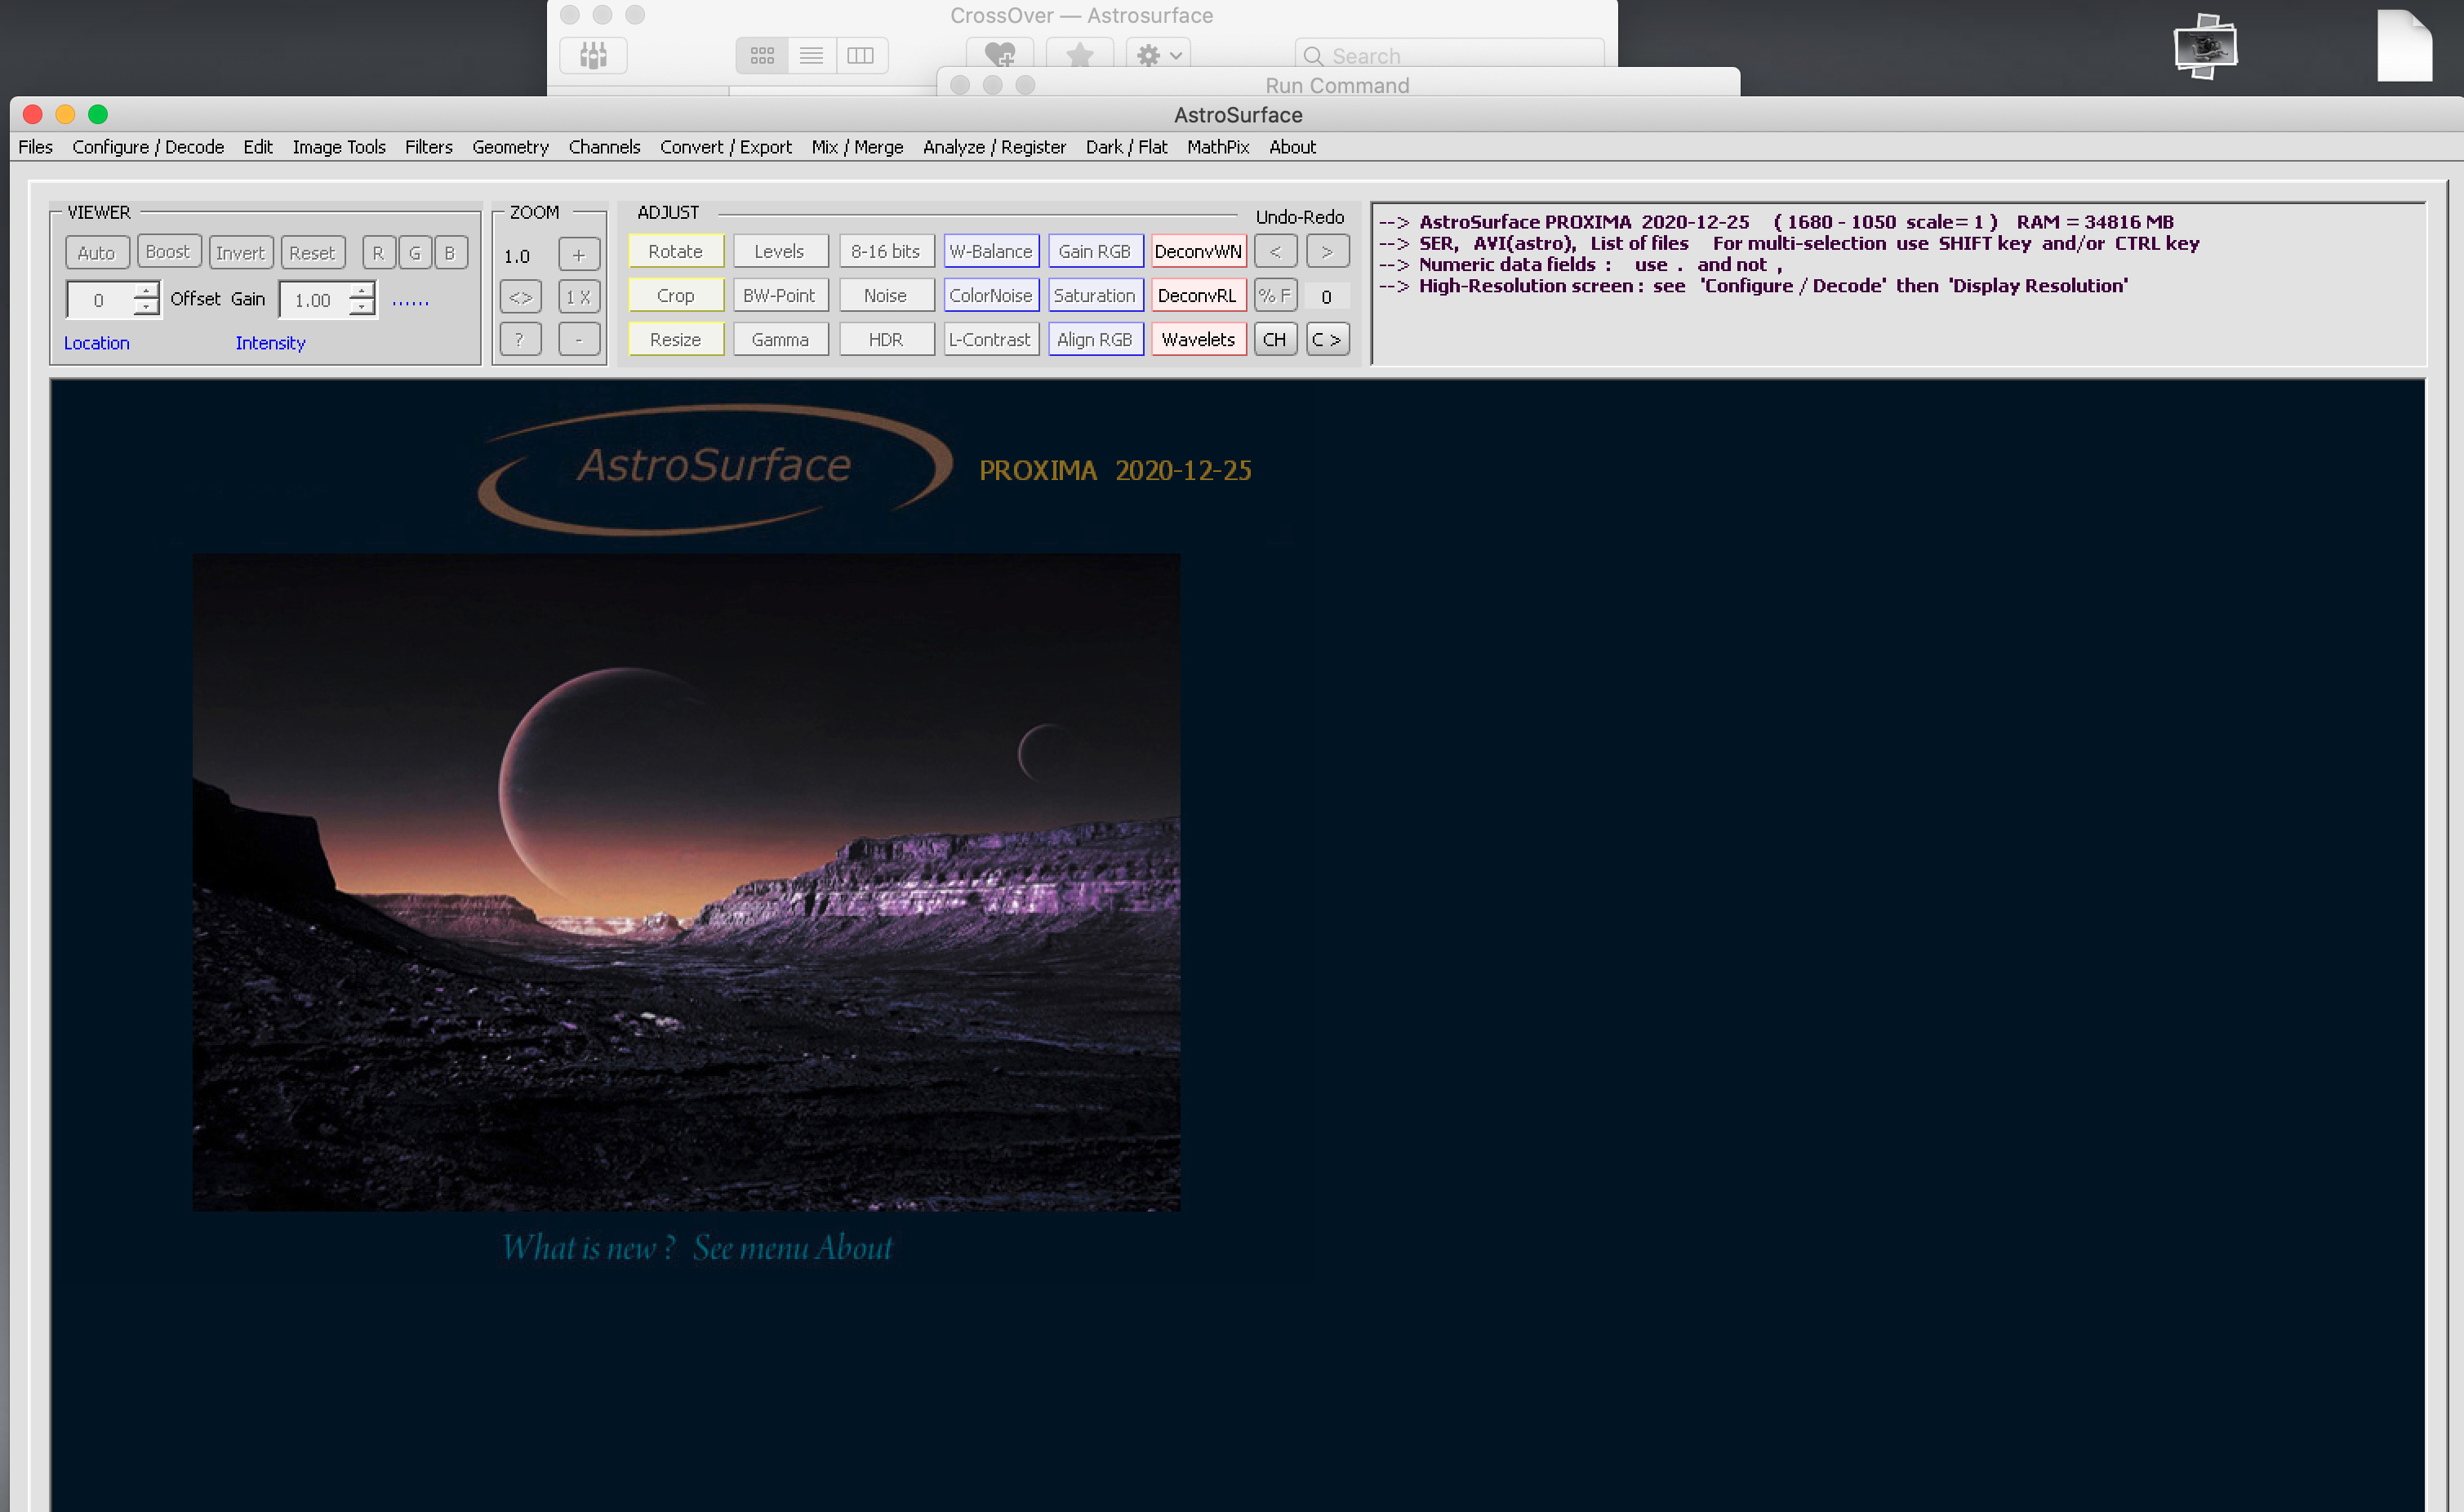
Task: Toggle the G channel viewer button
Action: (x=414, y=253)
